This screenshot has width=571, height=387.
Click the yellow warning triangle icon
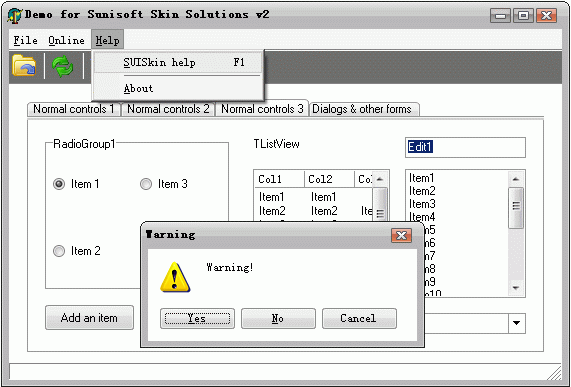coord(175,277)
